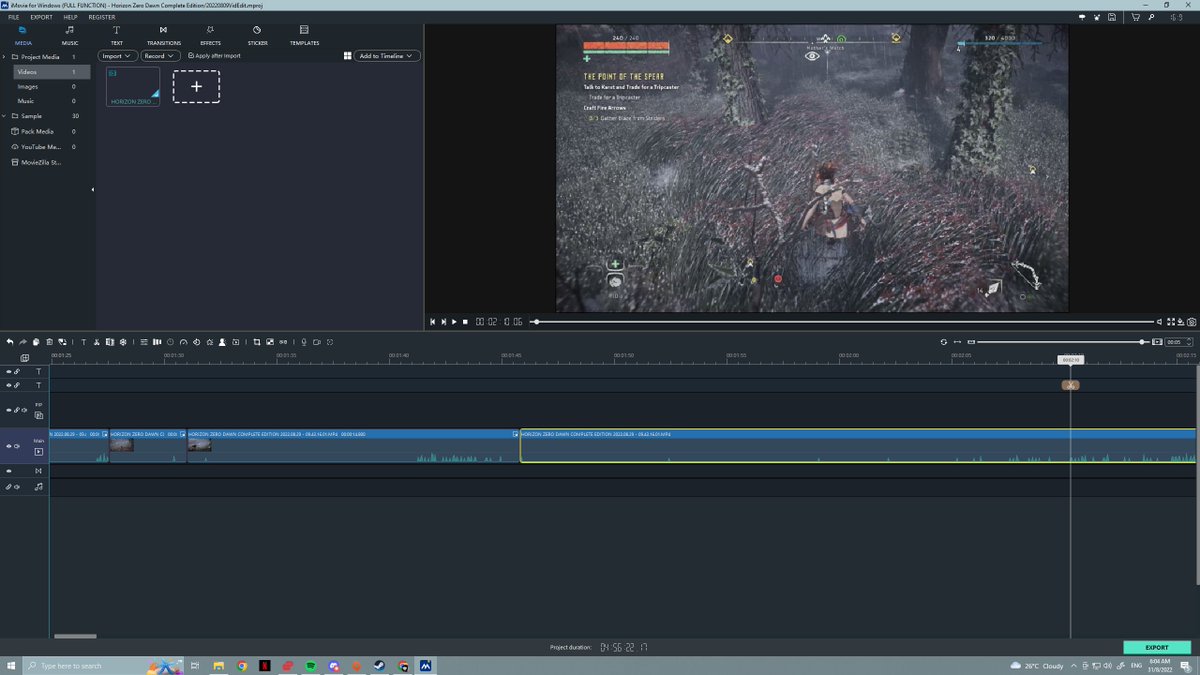Play the preview video

pyautogui.click(x=454, y=322)
